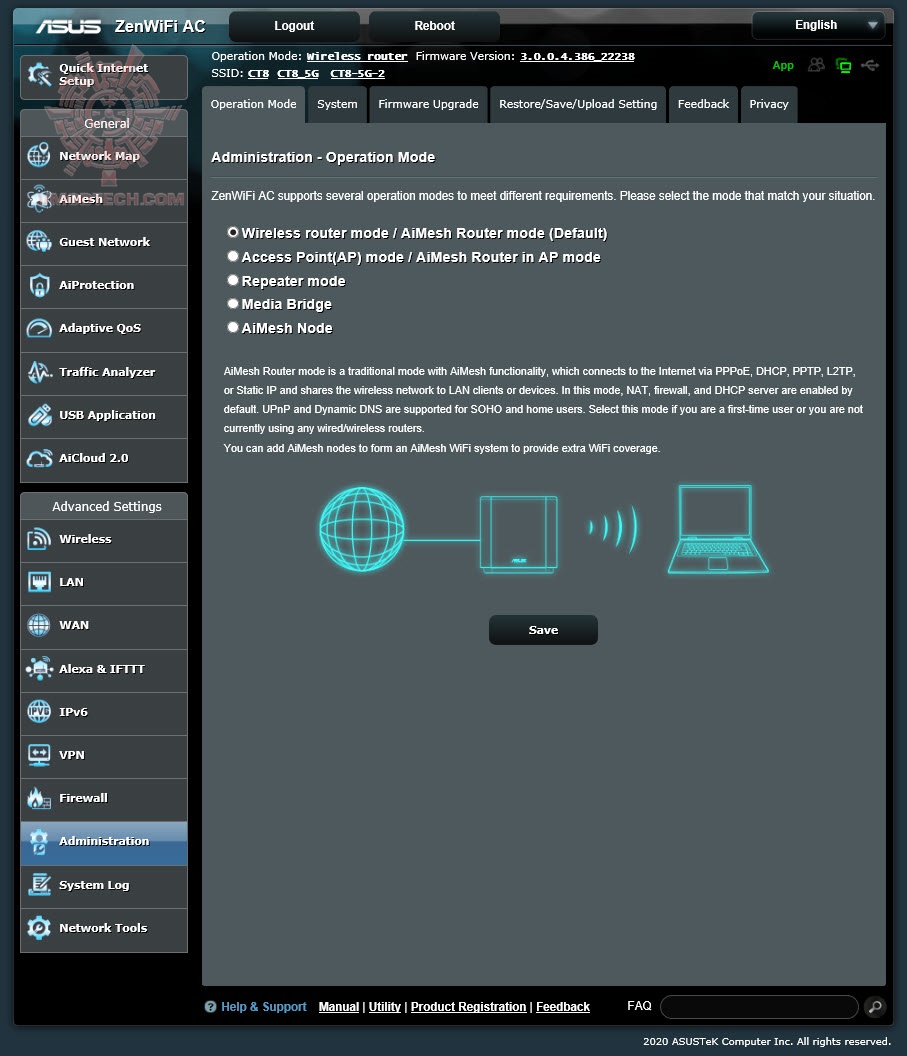The image size is (907, 1056).
Task: Click the Guest Network icon
Action: pyautogui.click(x=39, y=242)
